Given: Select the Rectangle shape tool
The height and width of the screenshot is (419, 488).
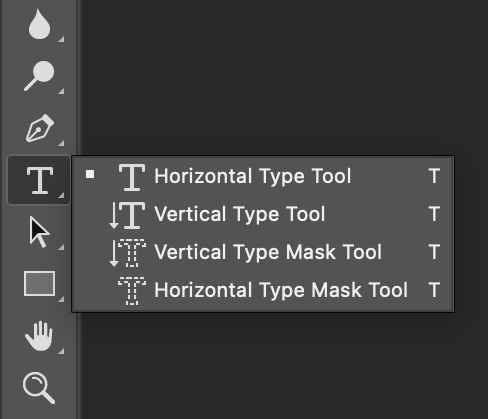Looking at the screenshot, I should 39,284.
